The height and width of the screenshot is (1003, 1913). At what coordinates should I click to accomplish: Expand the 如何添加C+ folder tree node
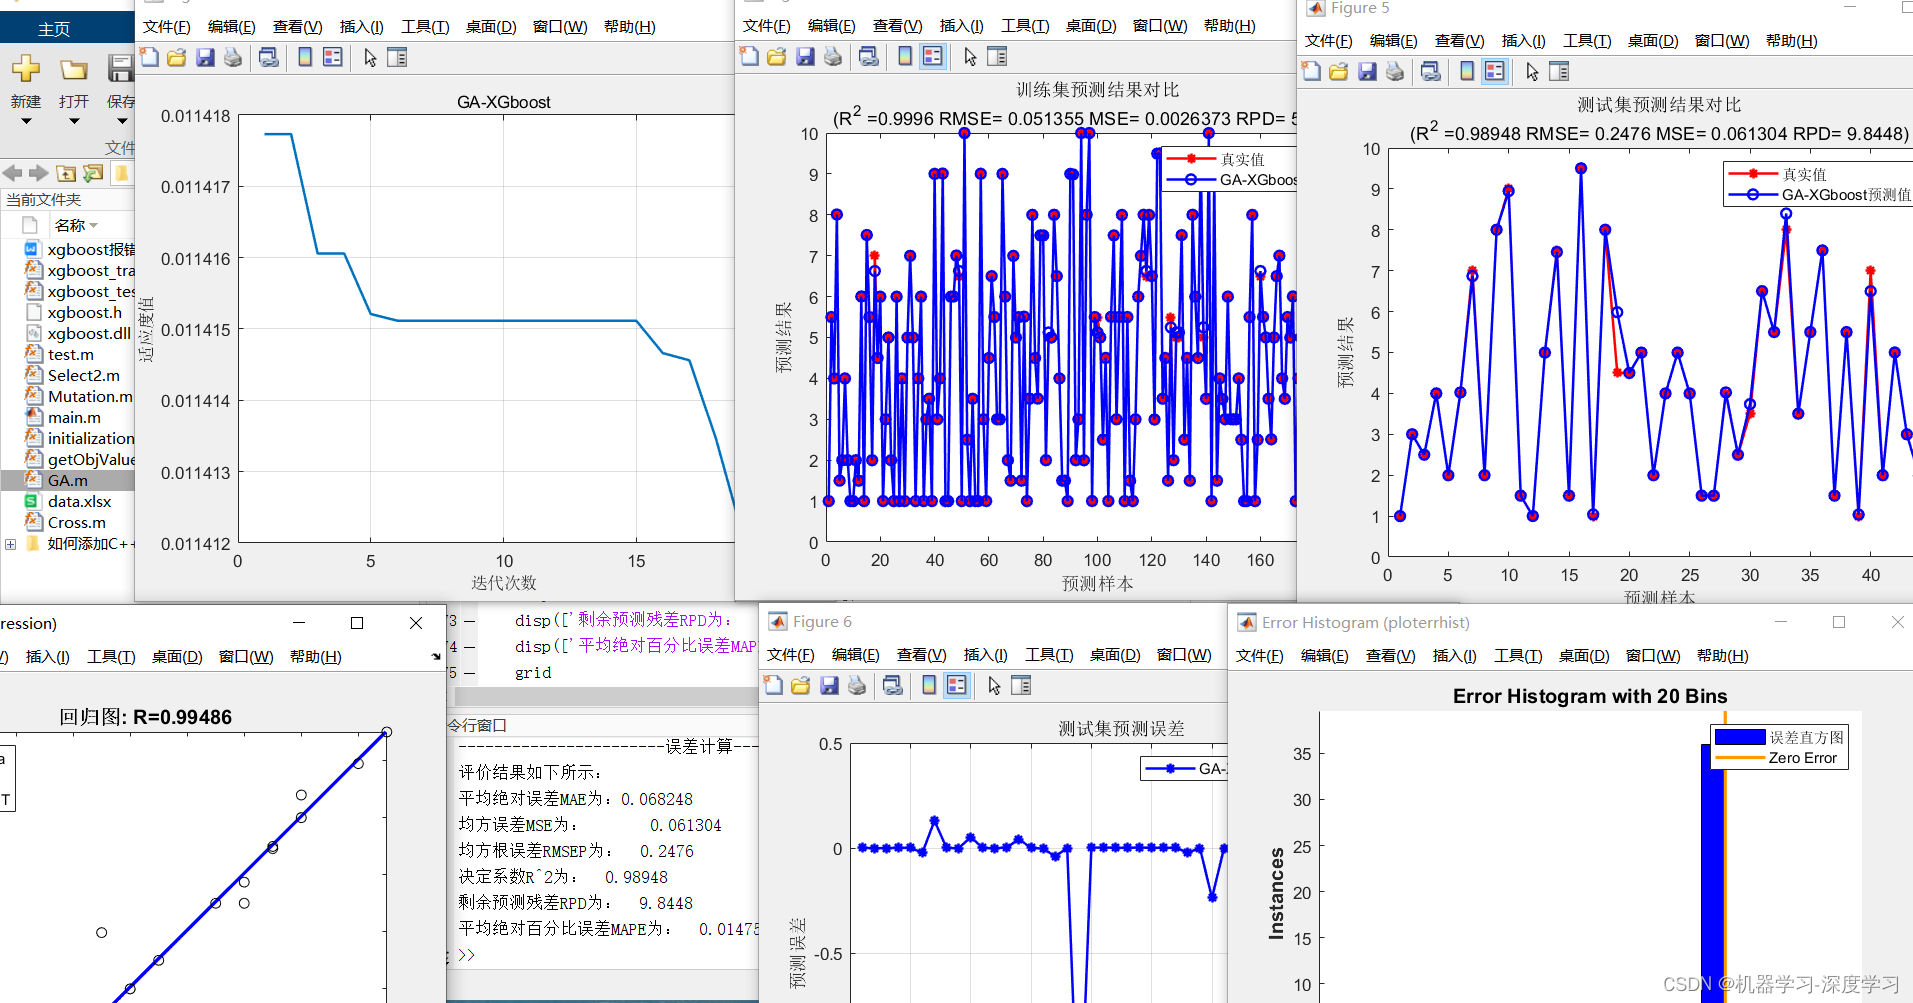[x=10, y=544]
